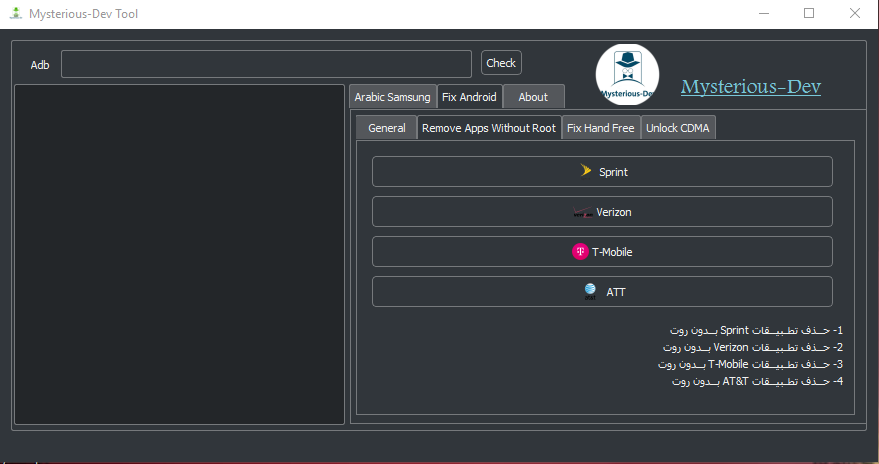The height and width of the screenshot is (464, 879).
Task: Click the pink T-Mobile logo icon
Action: point(580,252)
